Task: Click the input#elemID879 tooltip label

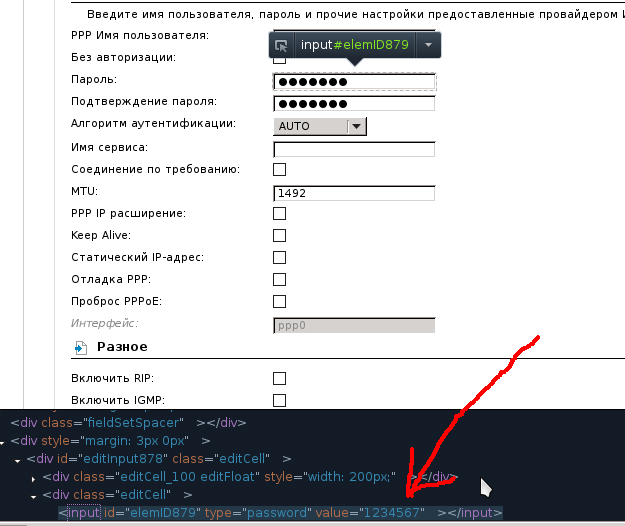Action: (x=355, y=45)
